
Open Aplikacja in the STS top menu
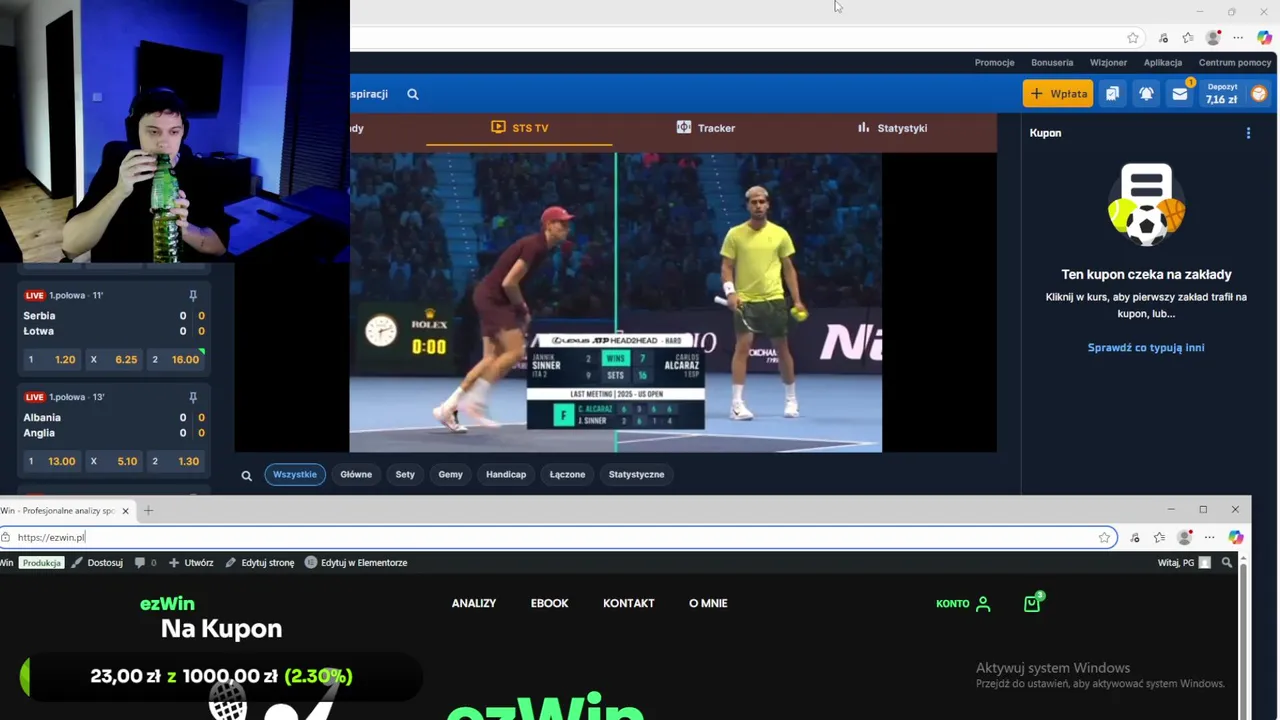(1163, 62)
